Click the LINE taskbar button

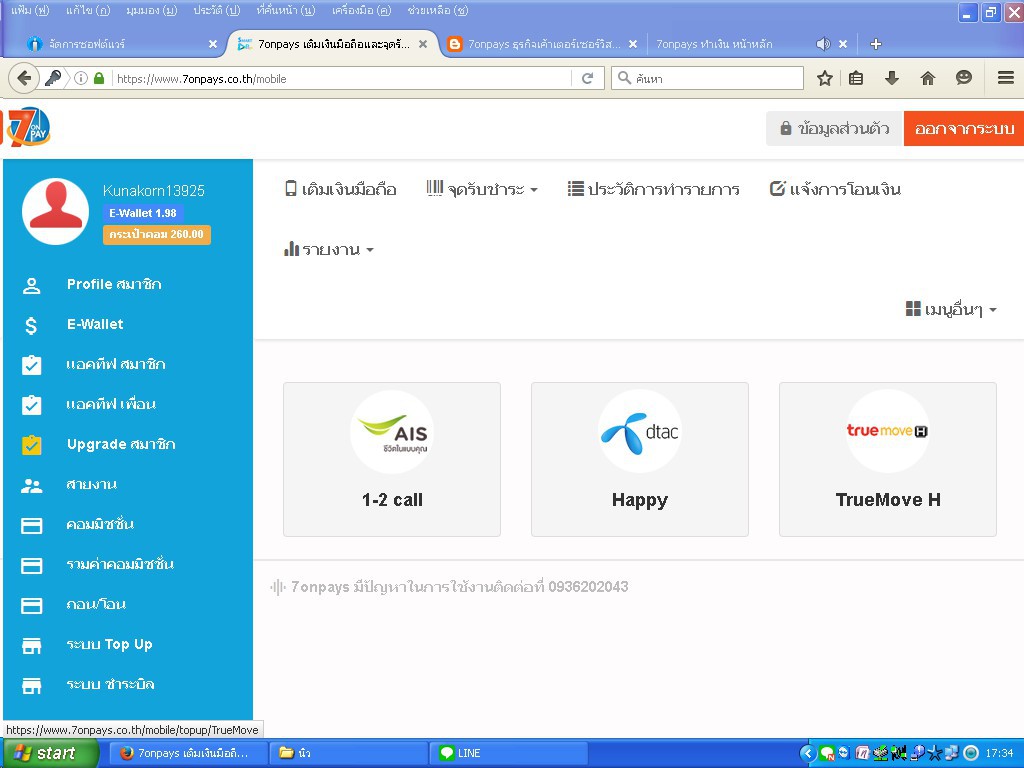tap(509, 753)
